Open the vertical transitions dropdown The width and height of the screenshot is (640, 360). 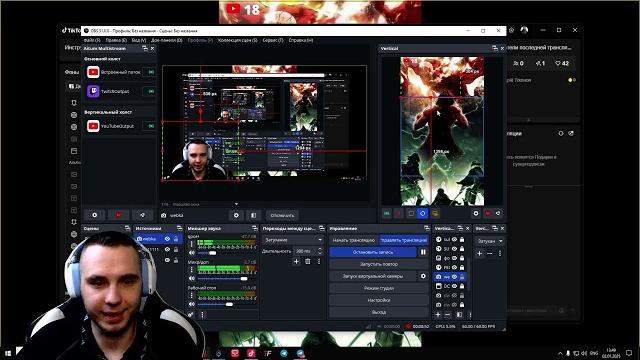click(x=490, y=241)
